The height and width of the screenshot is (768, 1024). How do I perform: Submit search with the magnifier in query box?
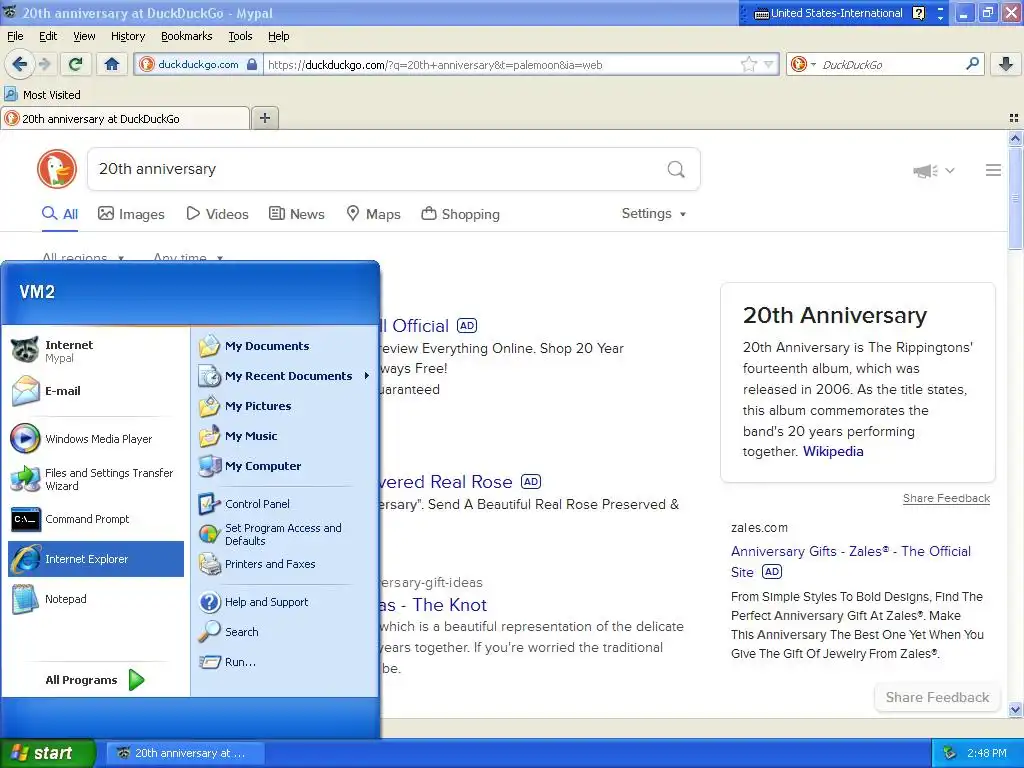tap(676, 170)
